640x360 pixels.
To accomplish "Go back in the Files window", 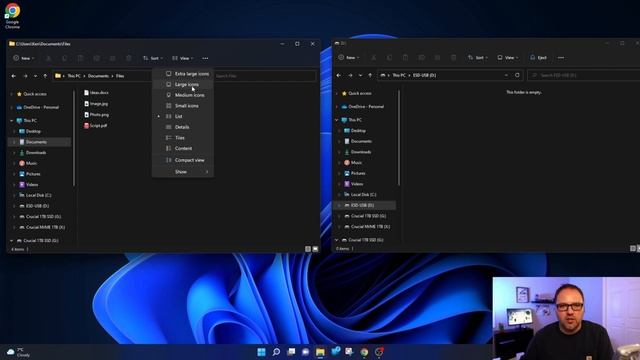I will click(x=13, y=76).
